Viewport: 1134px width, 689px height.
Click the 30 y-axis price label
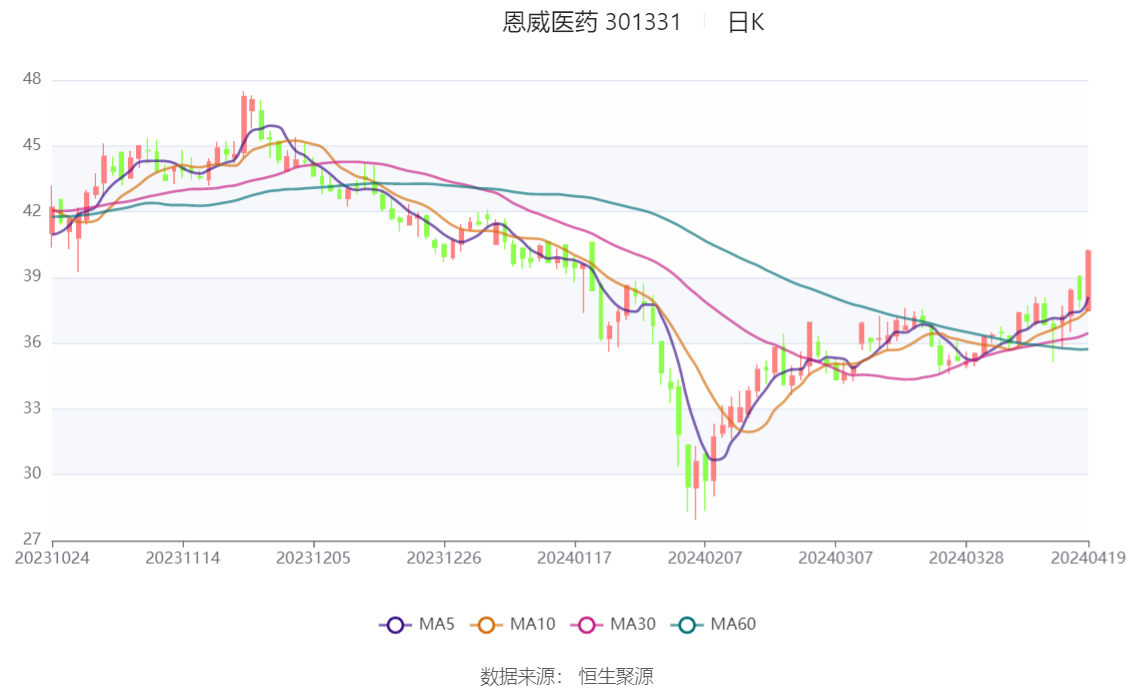[x=32, y=474]
